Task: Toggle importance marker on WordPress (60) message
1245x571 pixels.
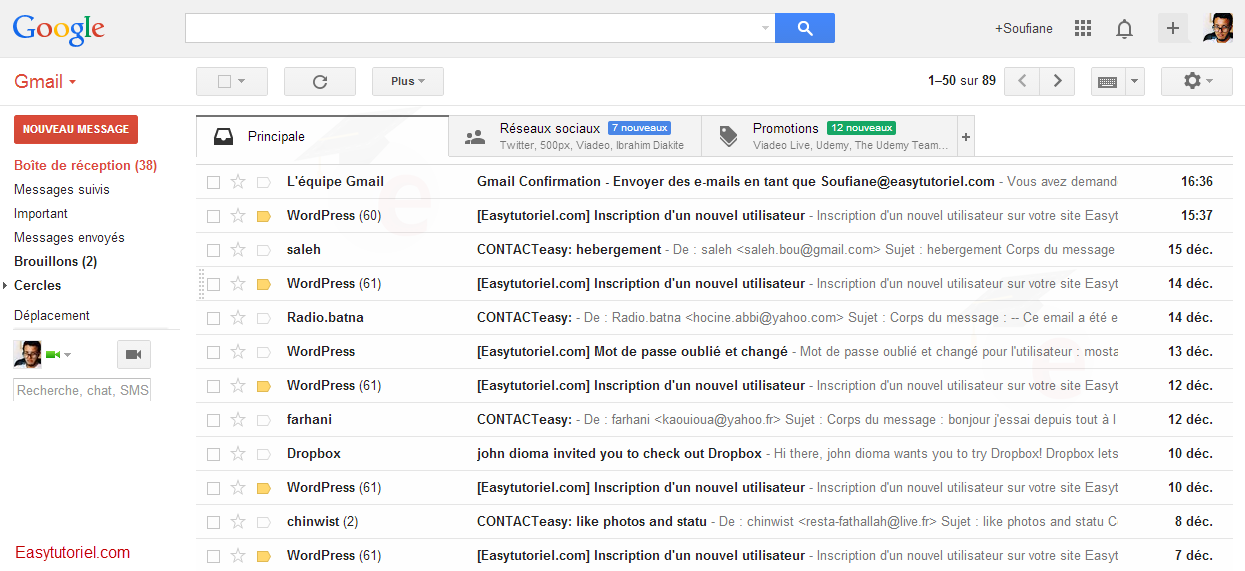Action: 264,216
